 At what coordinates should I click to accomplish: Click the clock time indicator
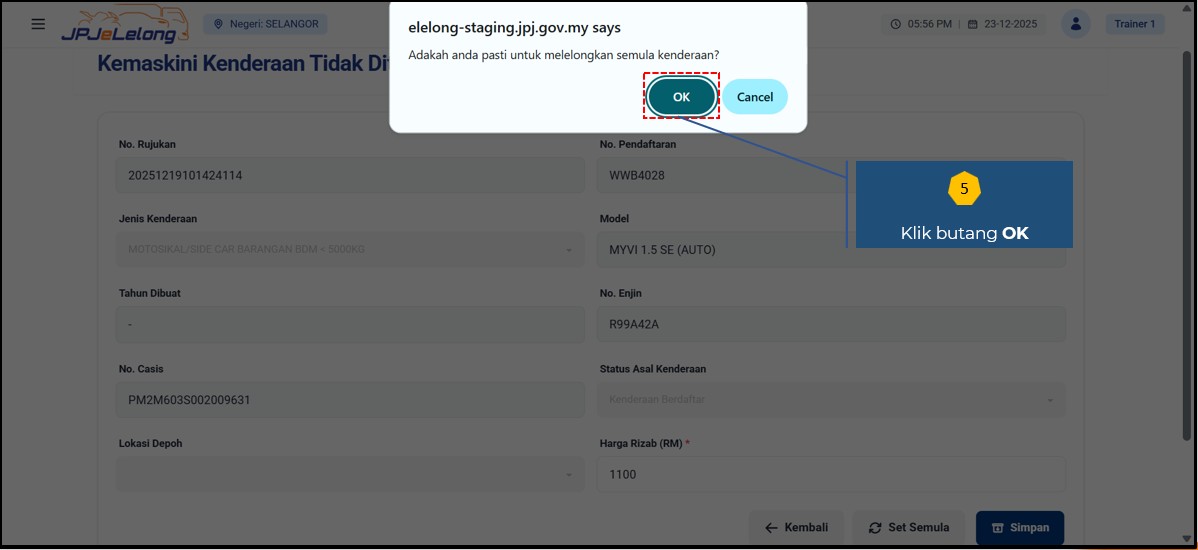point(921,24)
